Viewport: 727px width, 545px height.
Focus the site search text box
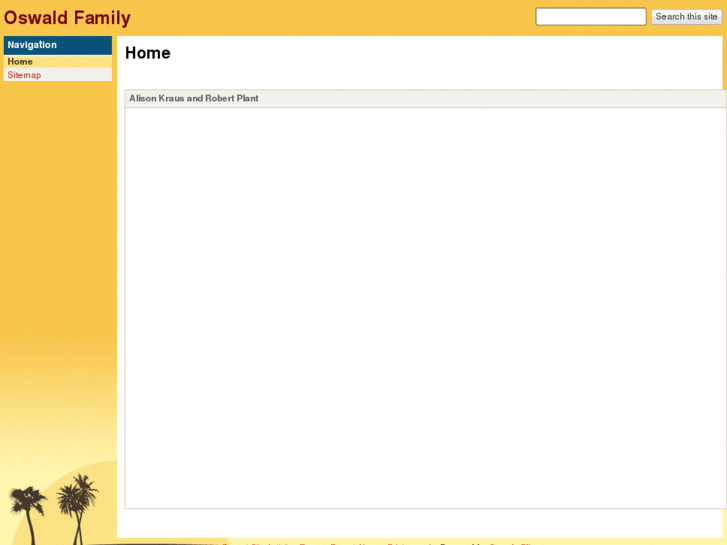(x=591, y=17)
